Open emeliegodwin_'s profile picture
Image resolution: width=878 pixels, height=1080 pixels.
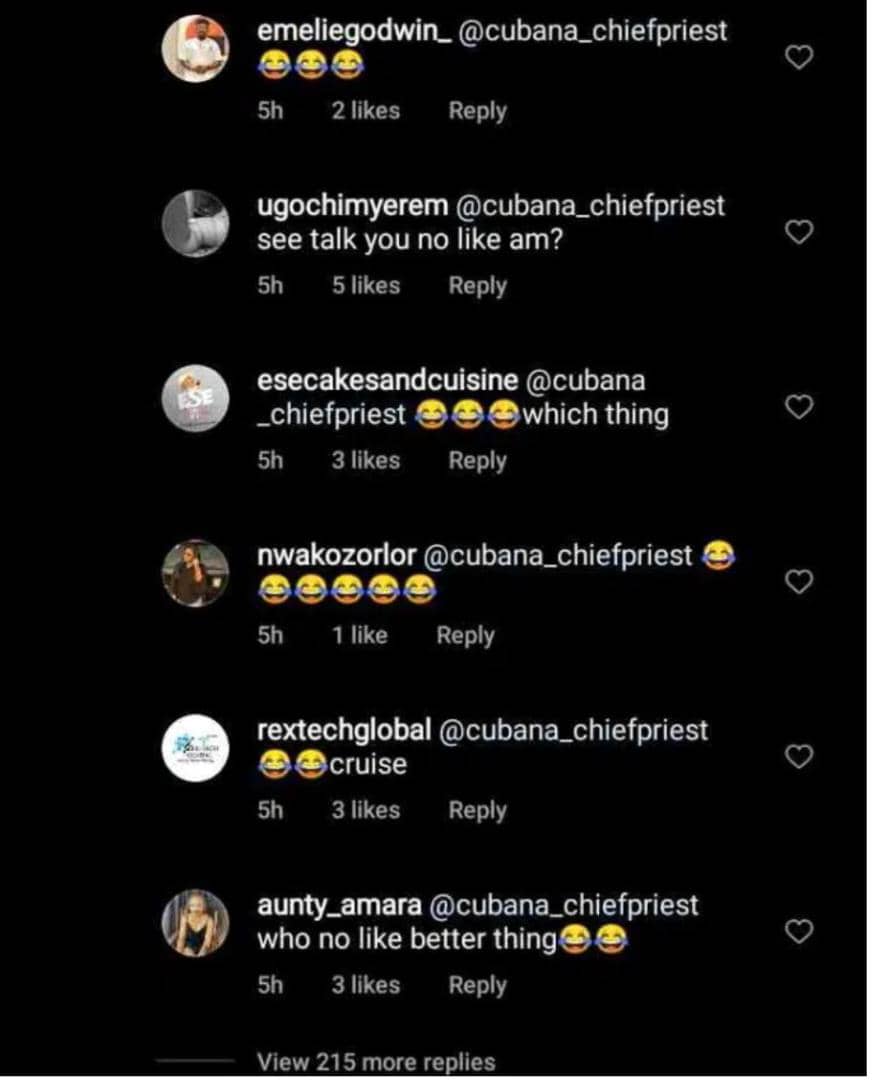[195, 50]
